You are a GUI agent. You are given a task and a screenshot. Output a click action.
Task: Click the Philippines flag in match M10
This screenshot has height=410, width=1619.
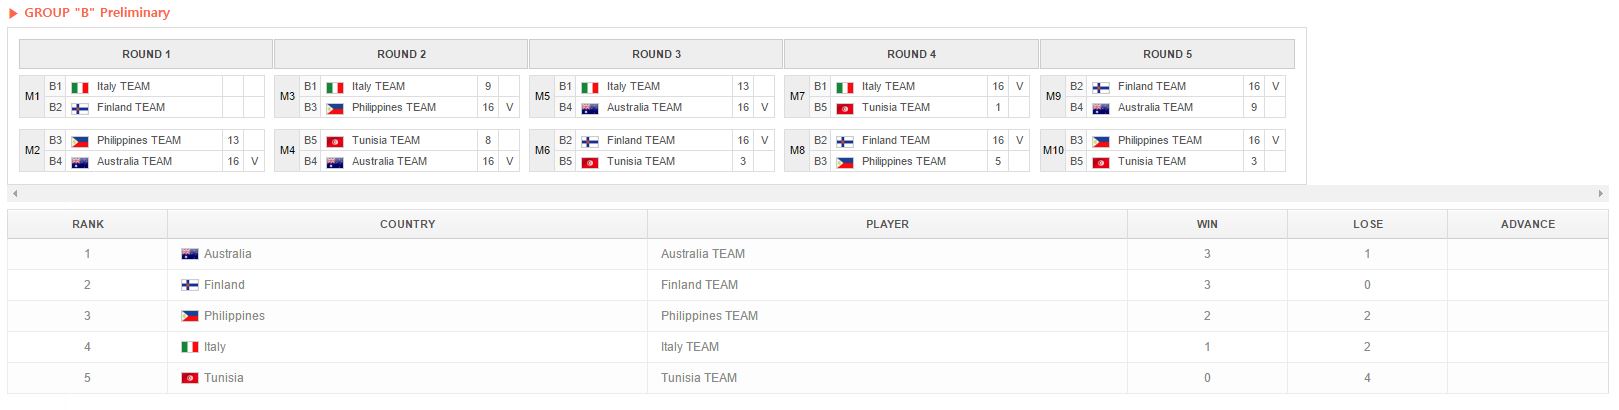click(x=1101, y=141)
